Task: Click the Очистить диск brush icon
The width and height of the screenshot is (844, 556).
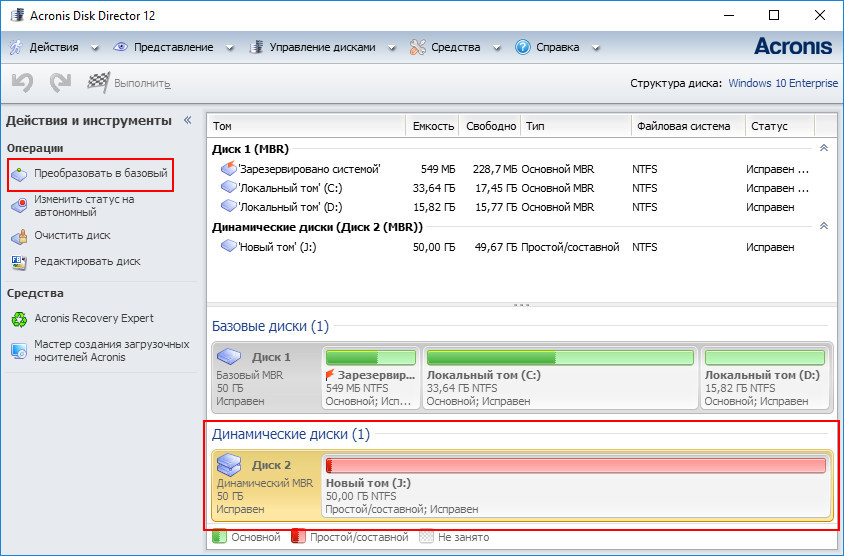Action: [x=19, y=236]
